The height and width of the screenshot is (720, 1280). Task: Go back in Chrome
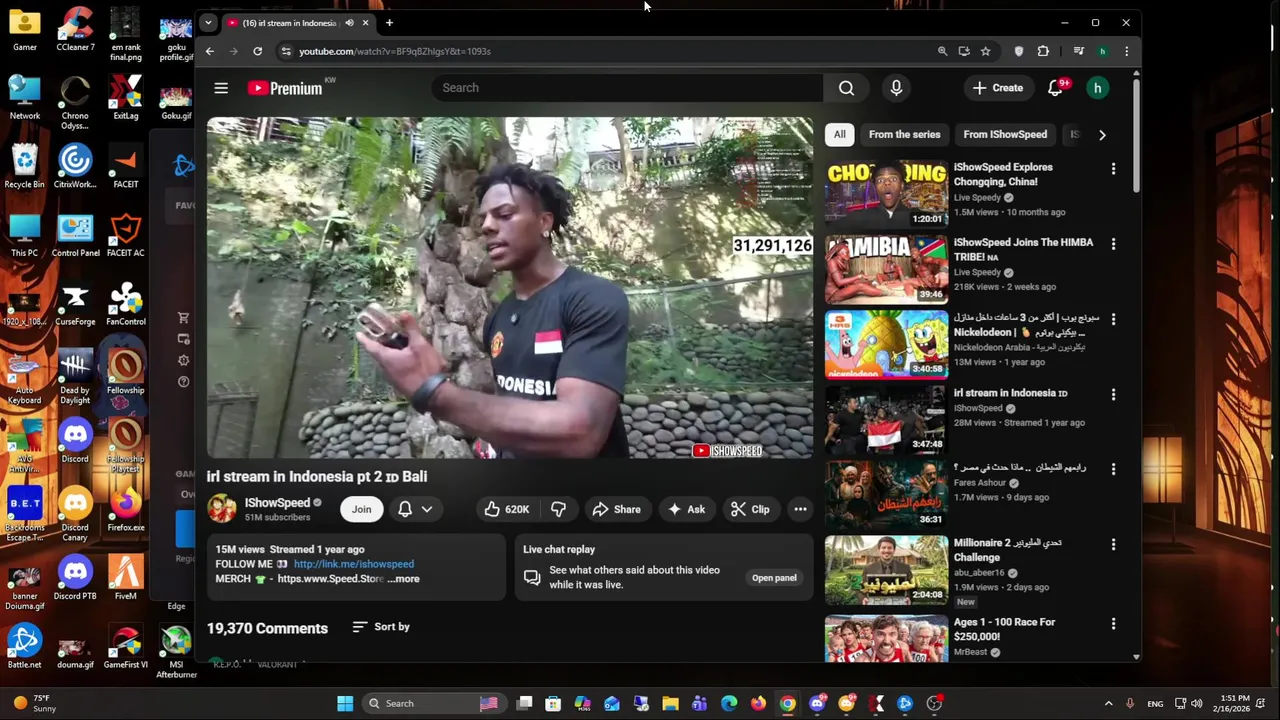[x=209, y=51]
